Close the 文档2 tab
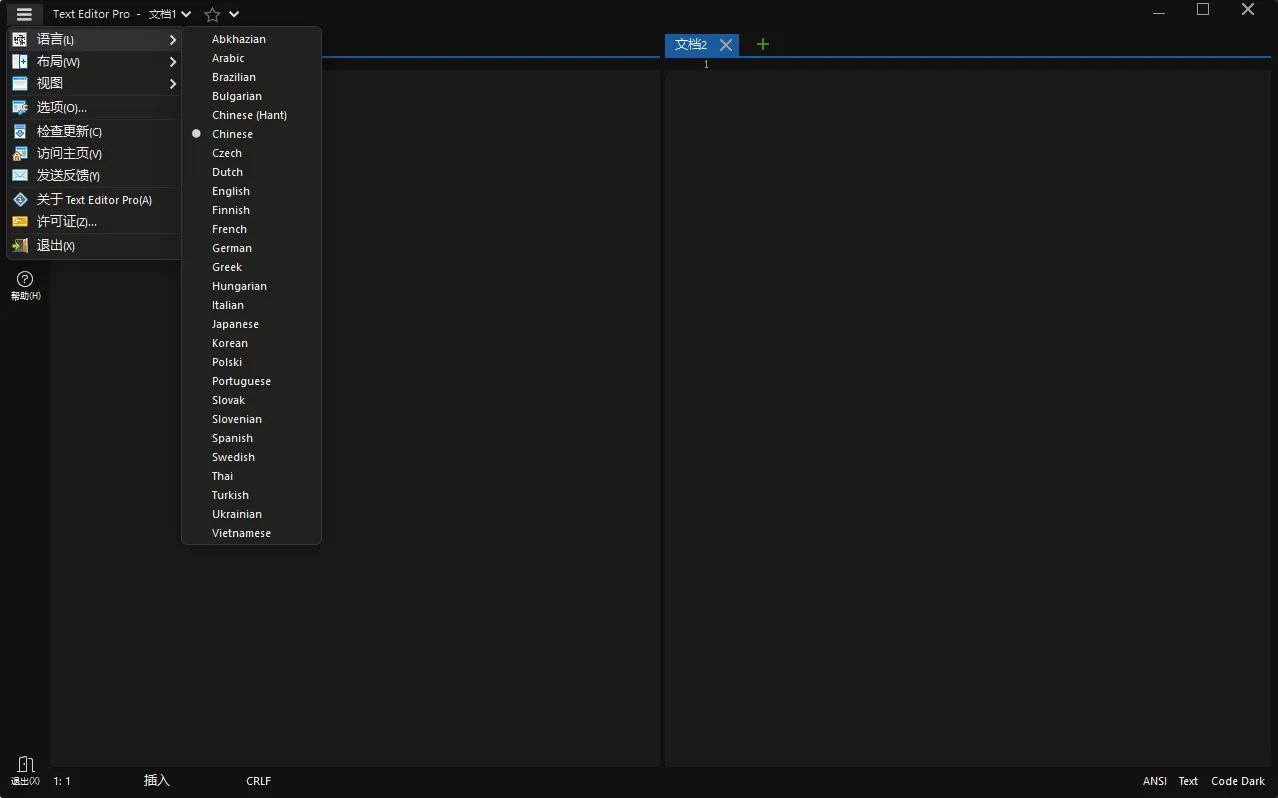The height and width of the screenshot is (798, 1278). (x=726, y=44)
